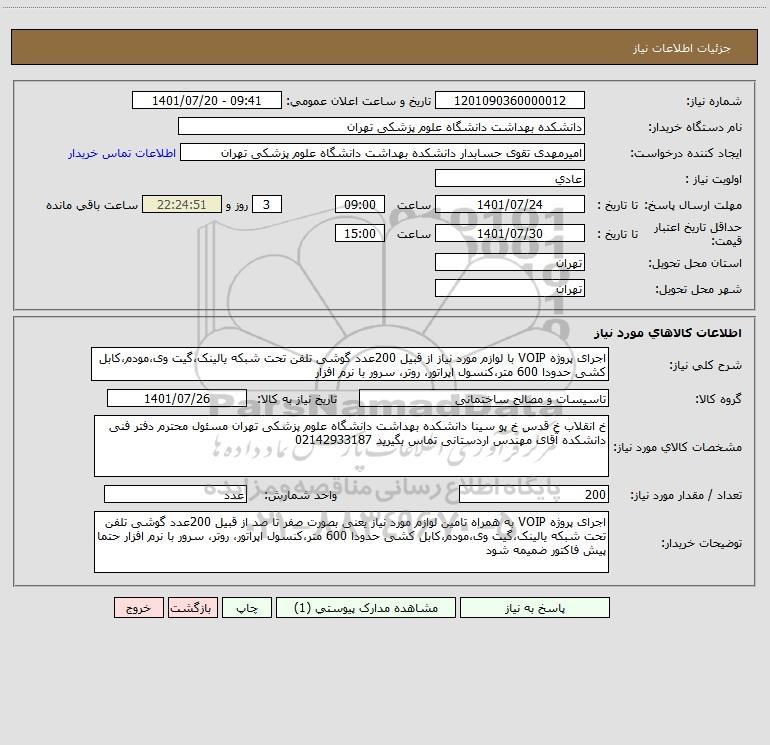Click the delivery city field 'تهران'

tap(510, 288)
